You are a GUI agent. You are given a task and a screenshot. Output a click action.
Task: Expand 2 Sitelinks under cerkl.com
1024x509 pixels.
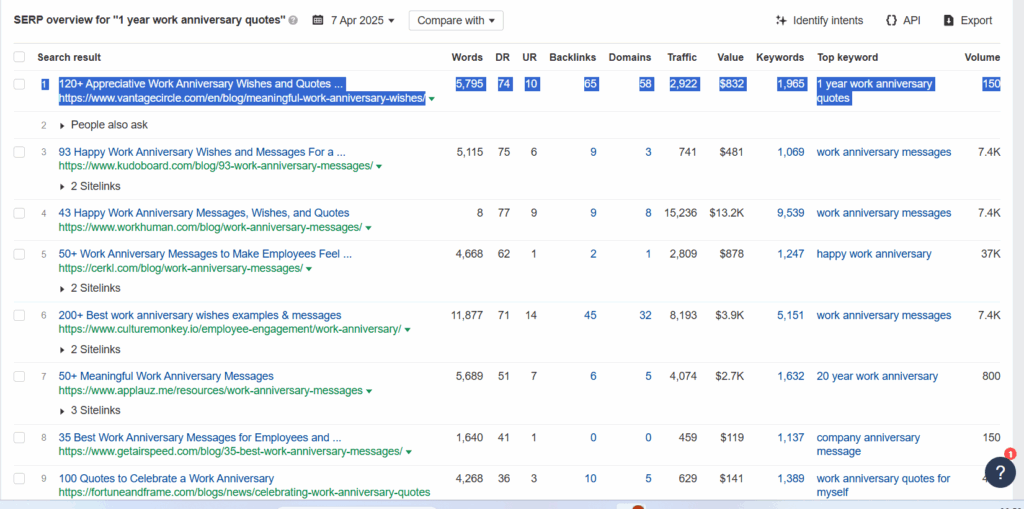click(x=90, y=288)
